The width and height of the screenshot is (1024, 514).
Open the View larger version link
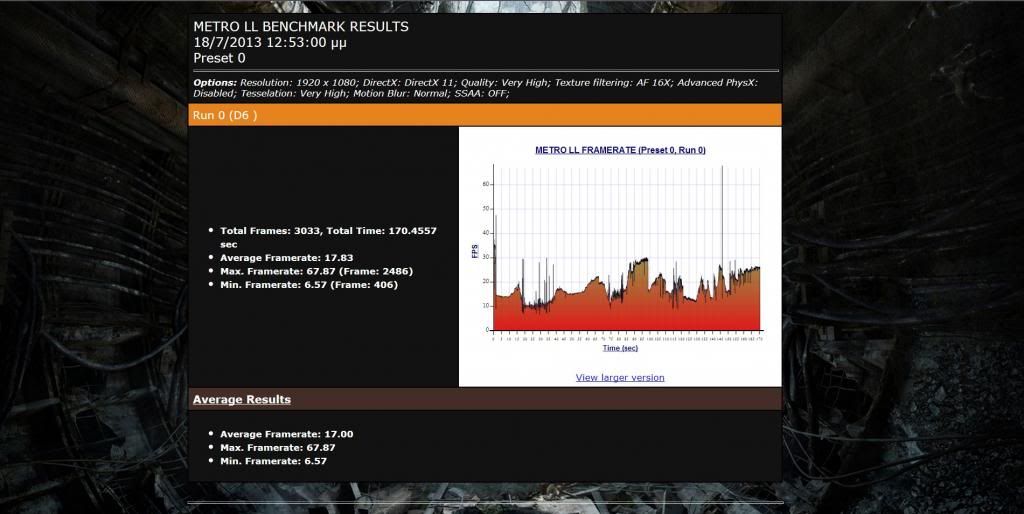point(620,377)
